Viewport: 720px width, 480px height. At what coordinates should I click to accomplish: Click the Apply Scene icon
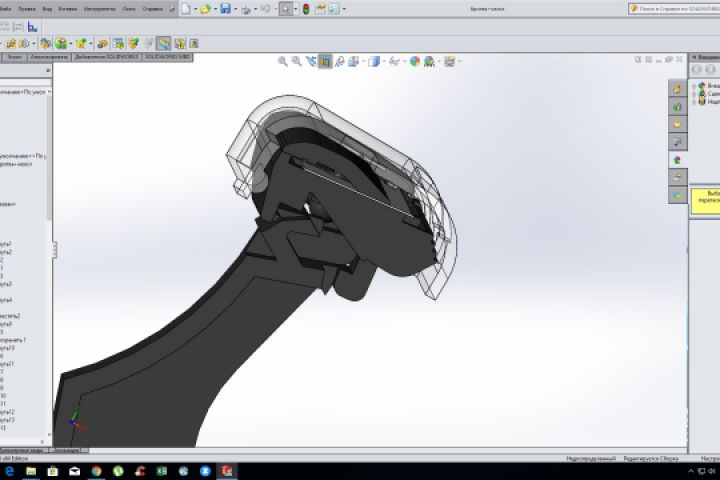click(x=429, y=61)
